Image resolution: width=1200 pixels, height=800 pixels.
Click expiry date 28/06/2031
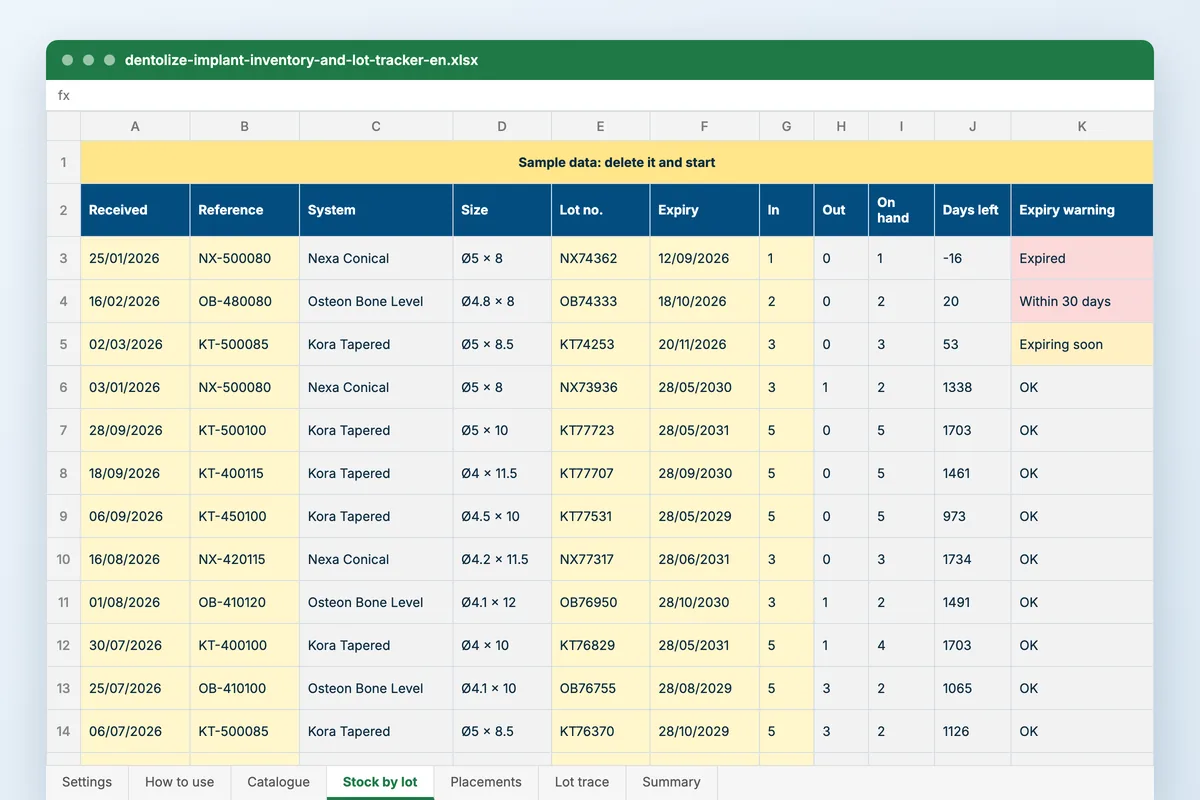[705, 559]
